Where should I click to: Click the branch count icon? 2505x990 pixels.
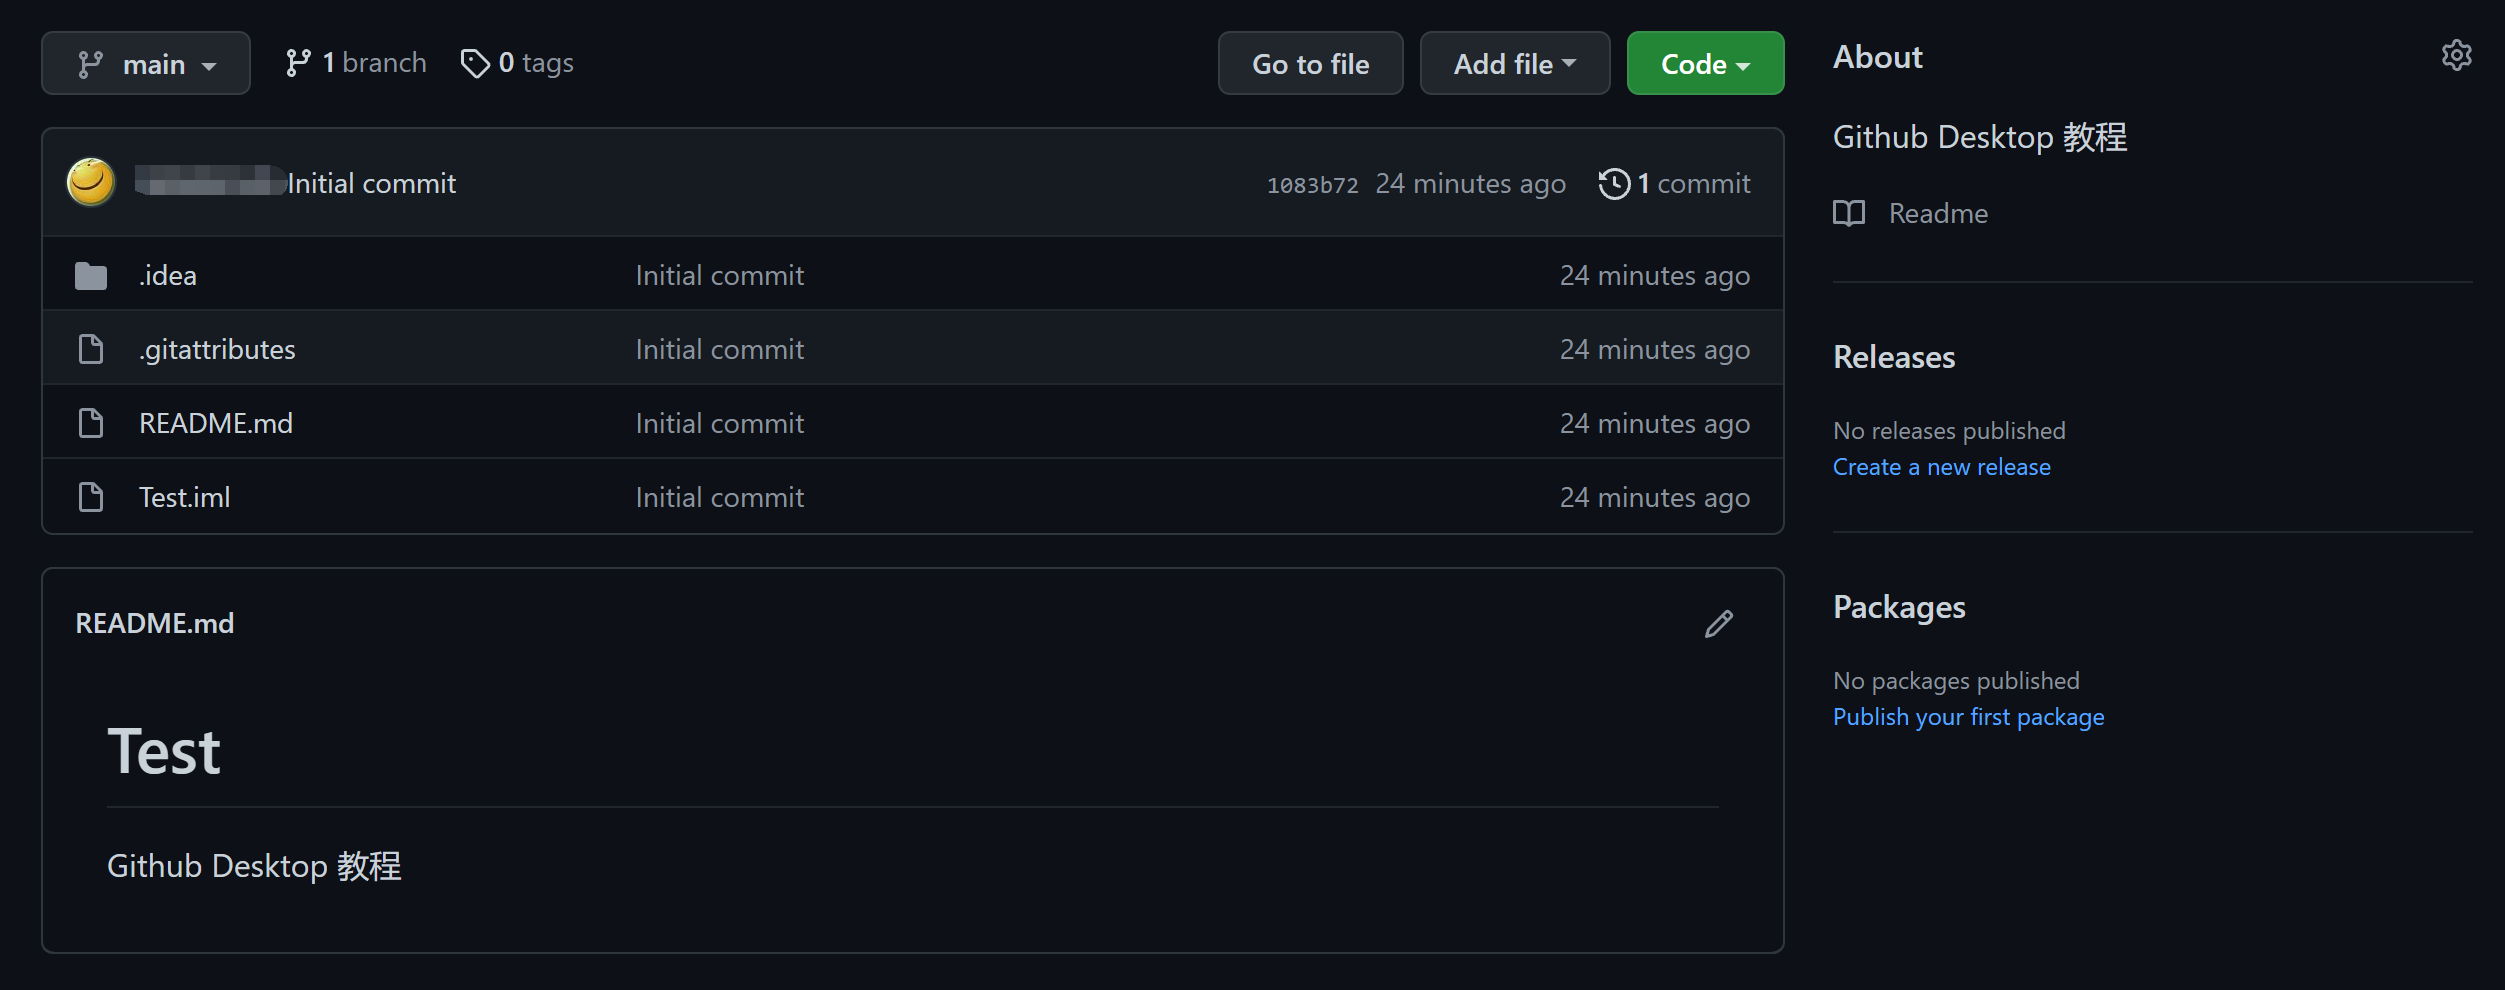coord(298,64)
